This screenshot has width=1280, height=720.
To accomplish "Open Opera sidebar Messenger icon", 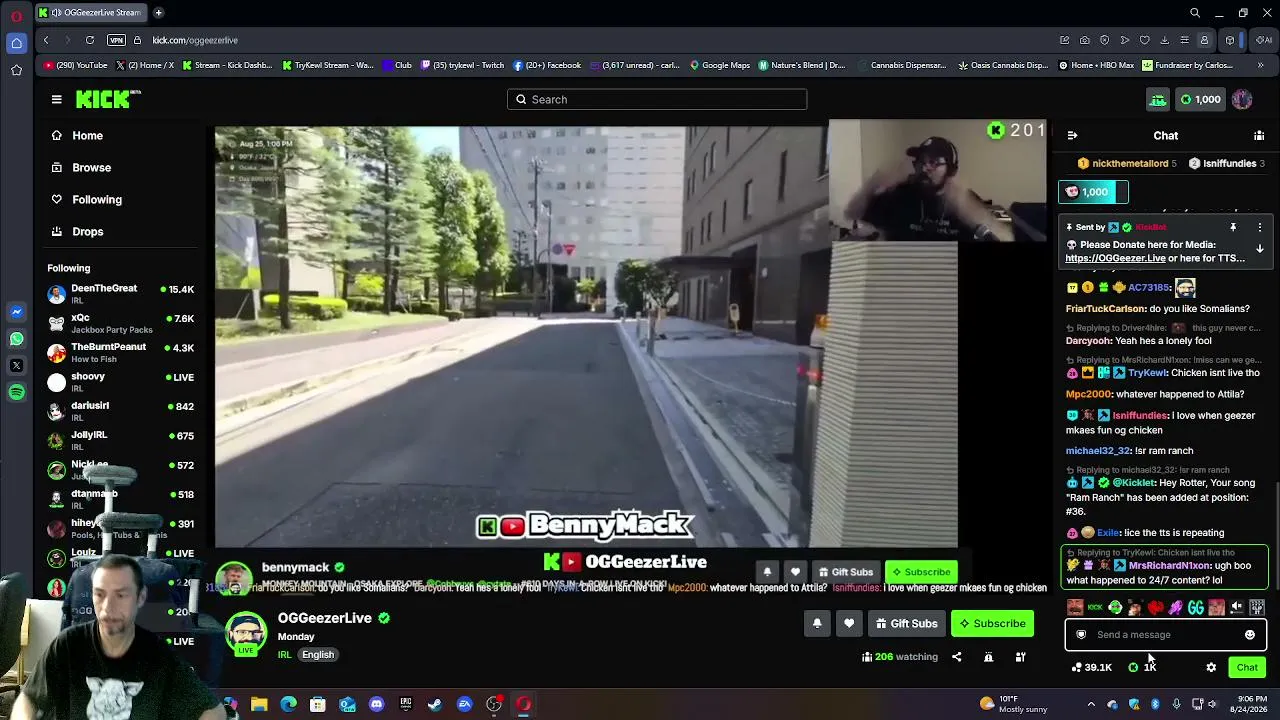I will 16,312.
